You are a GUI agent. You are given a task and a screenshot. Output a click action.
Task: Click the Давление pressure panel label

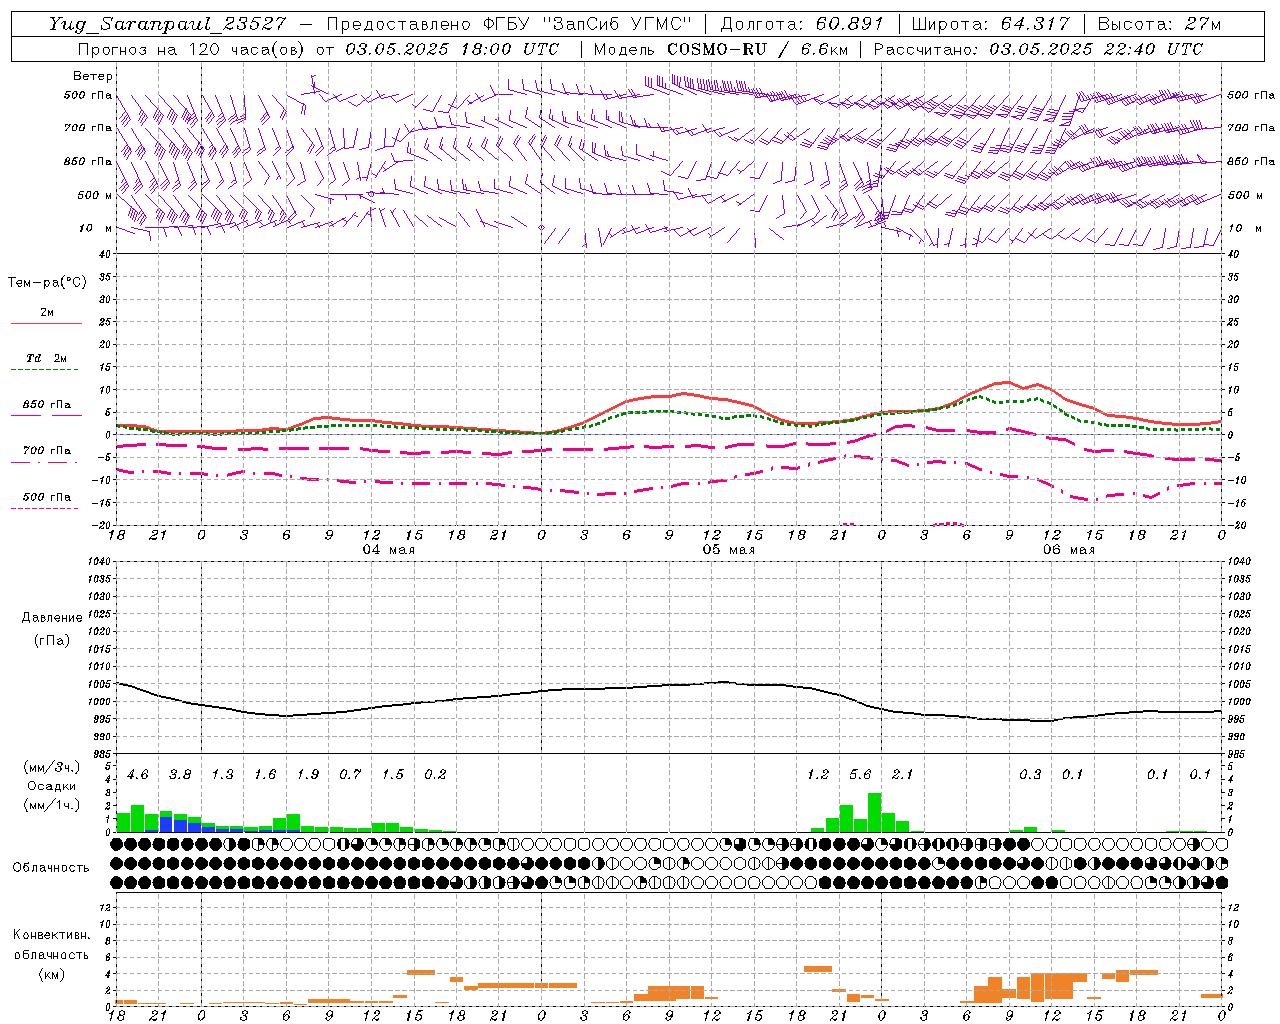pos(52,617)
